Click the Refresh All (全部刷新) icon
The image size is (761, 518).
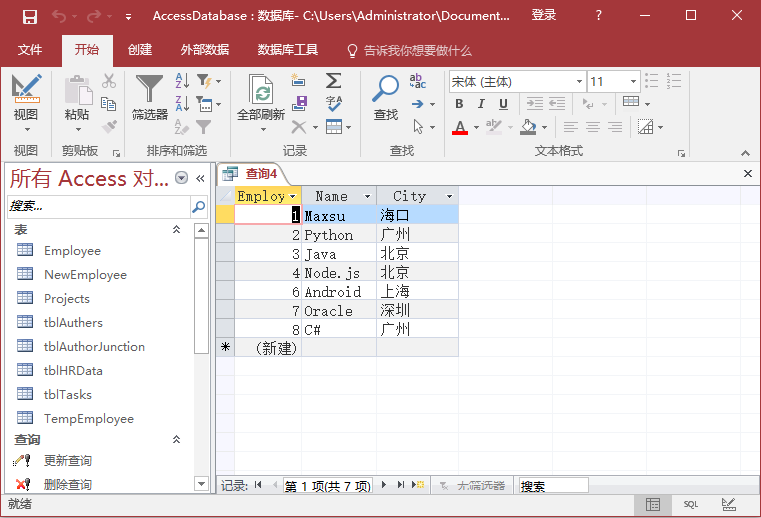261,91
